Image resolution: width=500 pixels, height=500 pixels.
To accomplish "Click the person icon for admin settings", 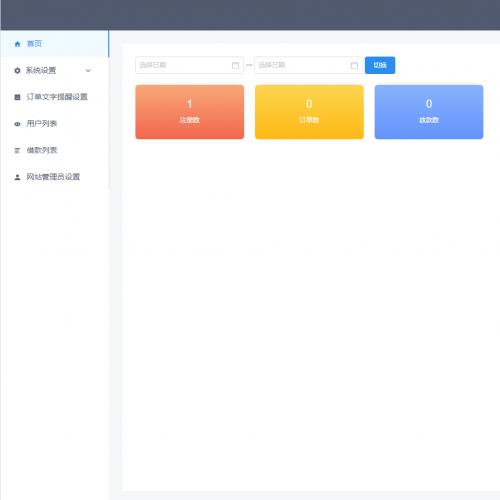I will coord(17,177).
